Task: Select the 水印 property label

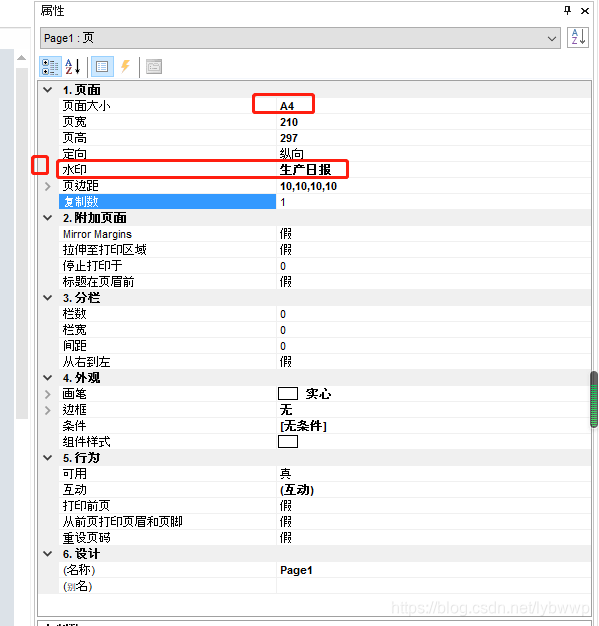Action: (x=75, y=170)
